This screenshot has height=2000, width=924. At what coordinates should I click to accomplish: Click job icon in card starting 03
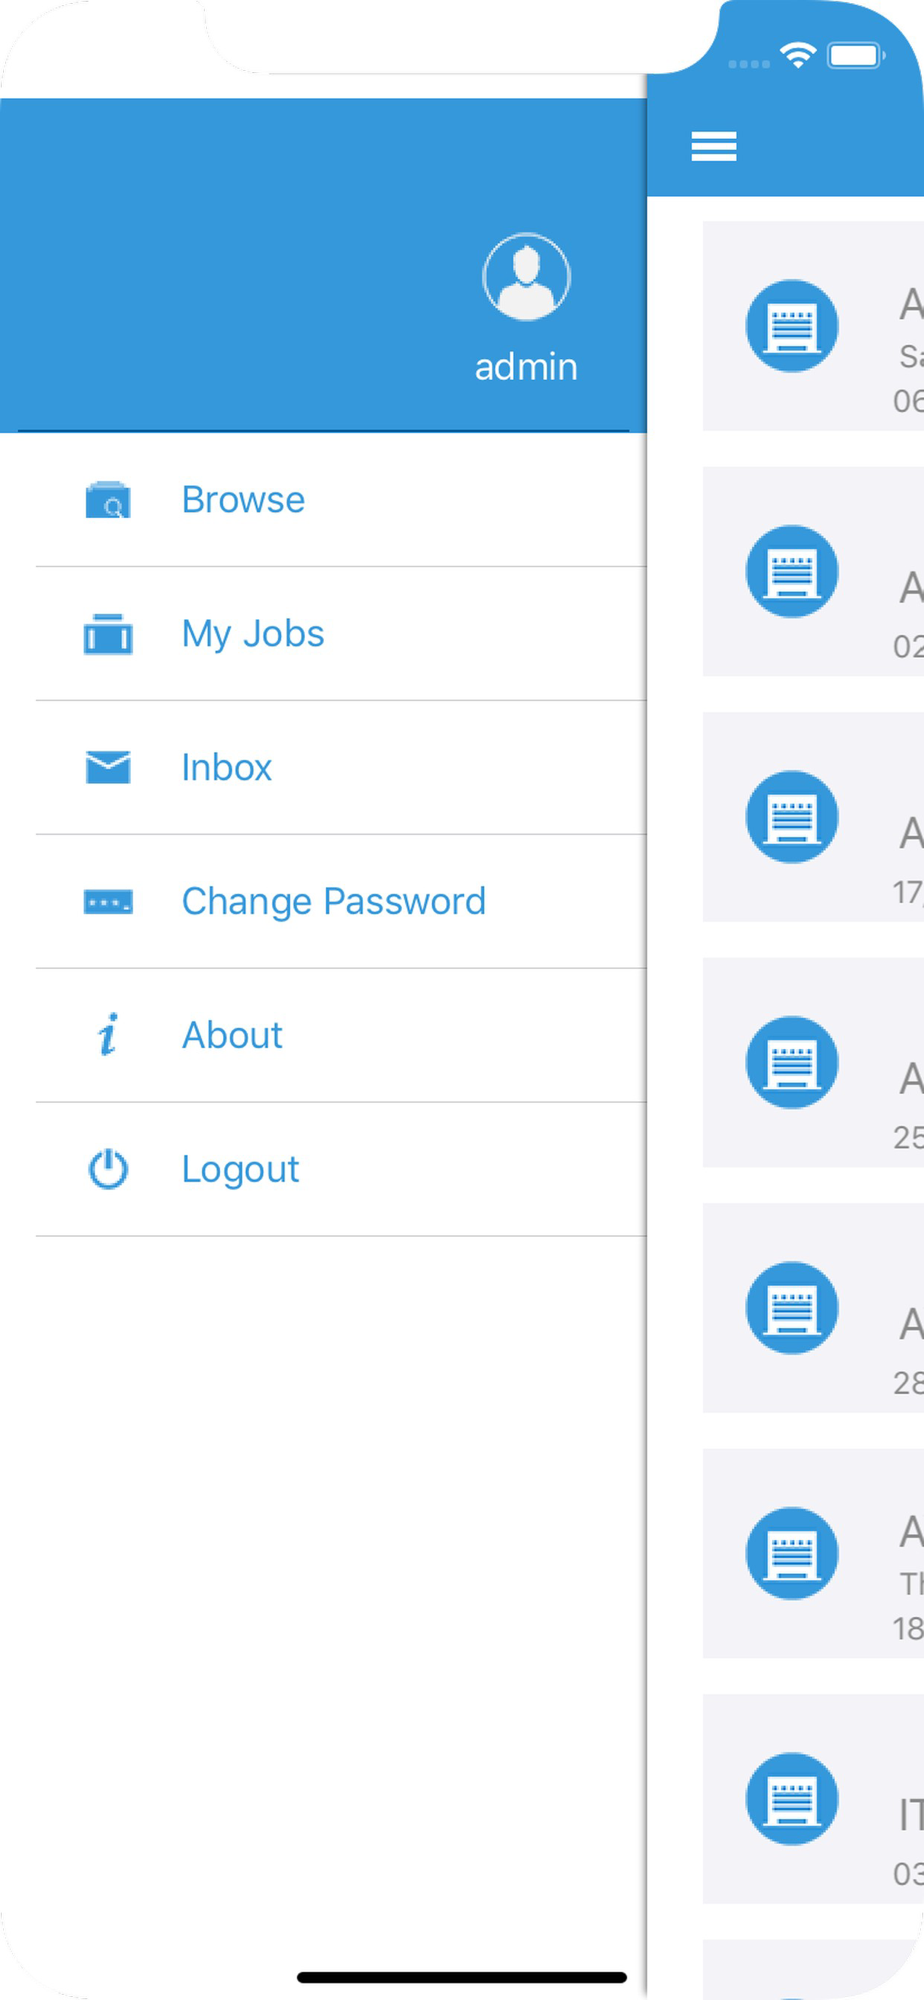coord(792,1799)
